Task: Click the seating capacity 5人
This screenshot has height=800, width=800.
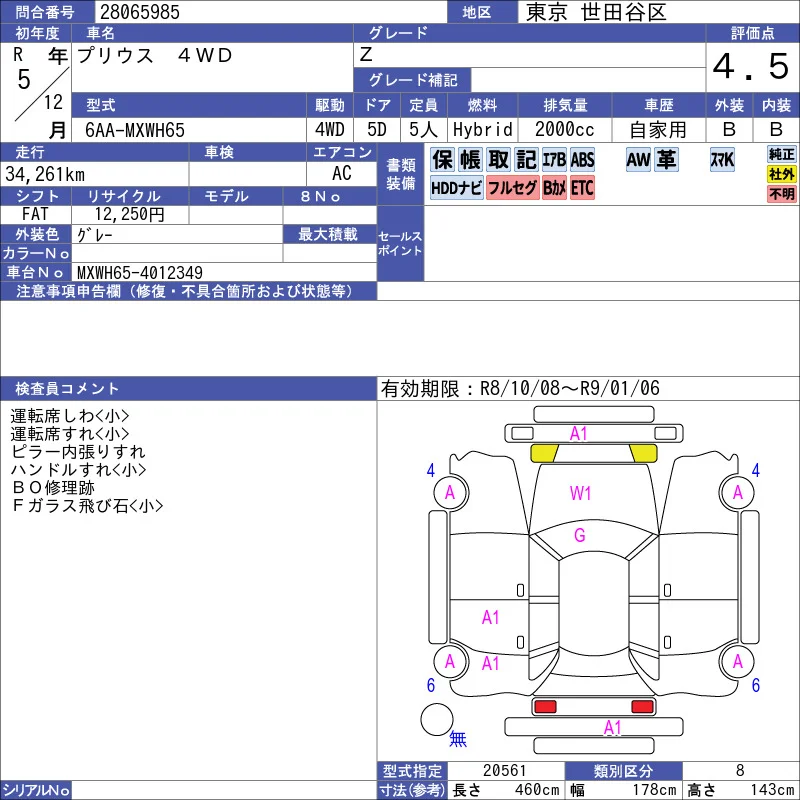Action: point(423,130)
